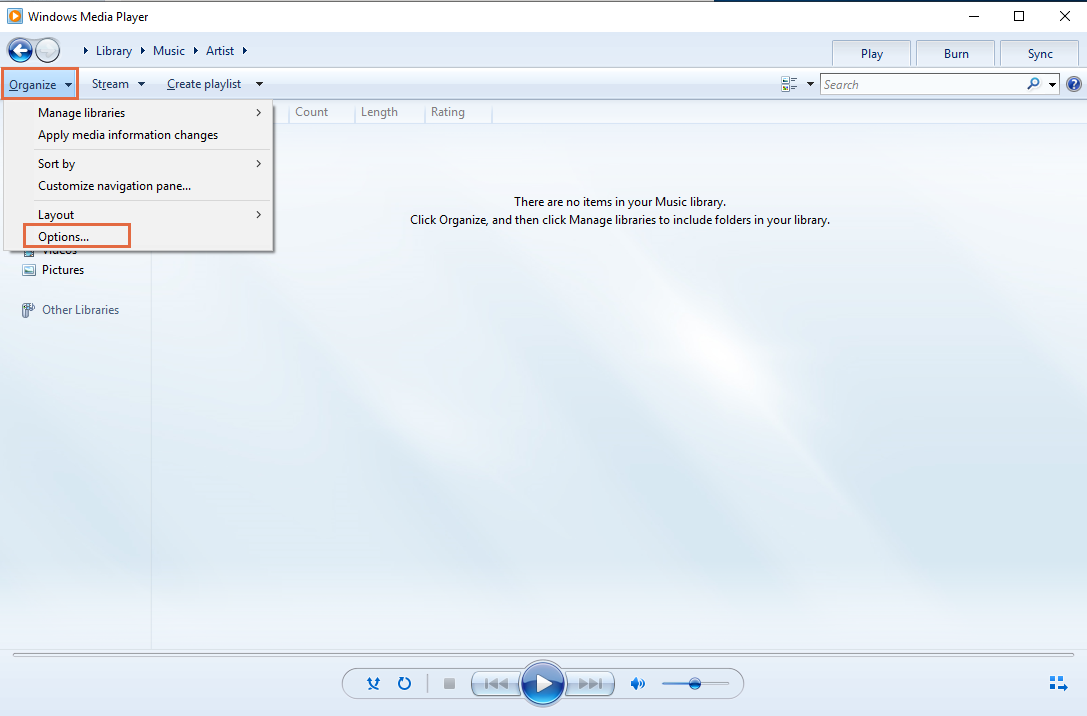Switch to Now Playing view with corner icon
This screenshot has height=716, width=1087.
coord(1058,683)
